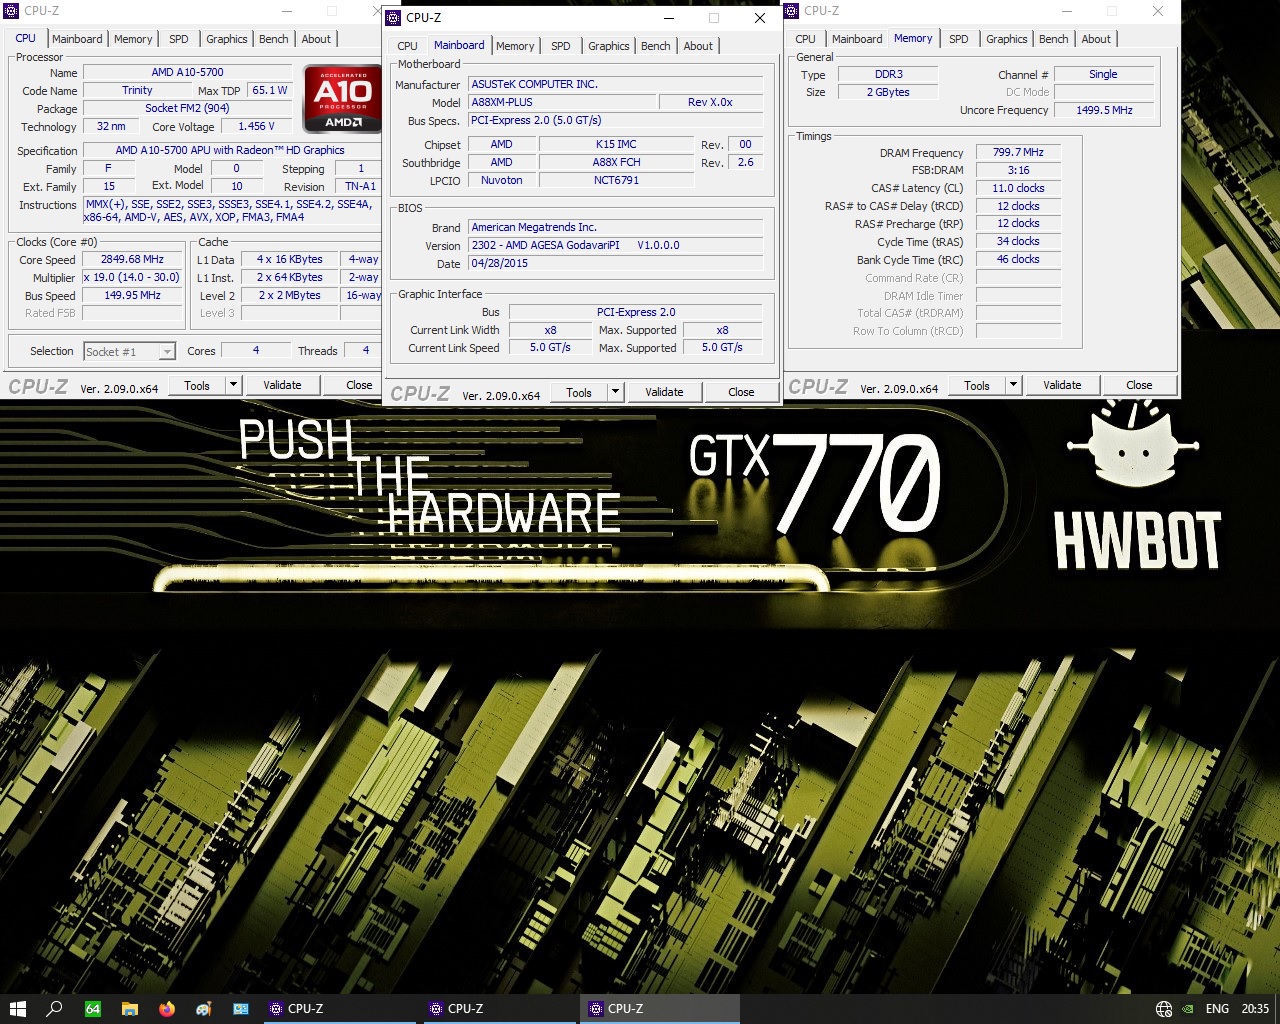
Task: Open Tools dropdown arrow in Memory window
Action: (x=1013, y=385)
